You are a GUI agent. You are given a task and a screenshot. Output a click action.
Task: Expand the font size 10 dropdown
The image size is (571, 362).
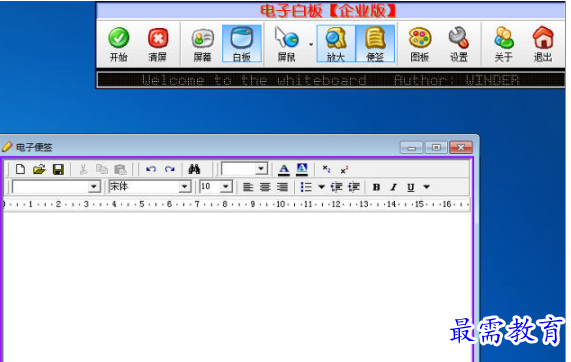[226, 187]
